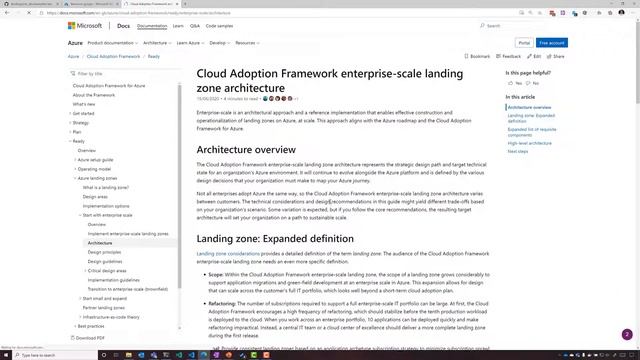Select the Documentation menu item

[152, 26]
